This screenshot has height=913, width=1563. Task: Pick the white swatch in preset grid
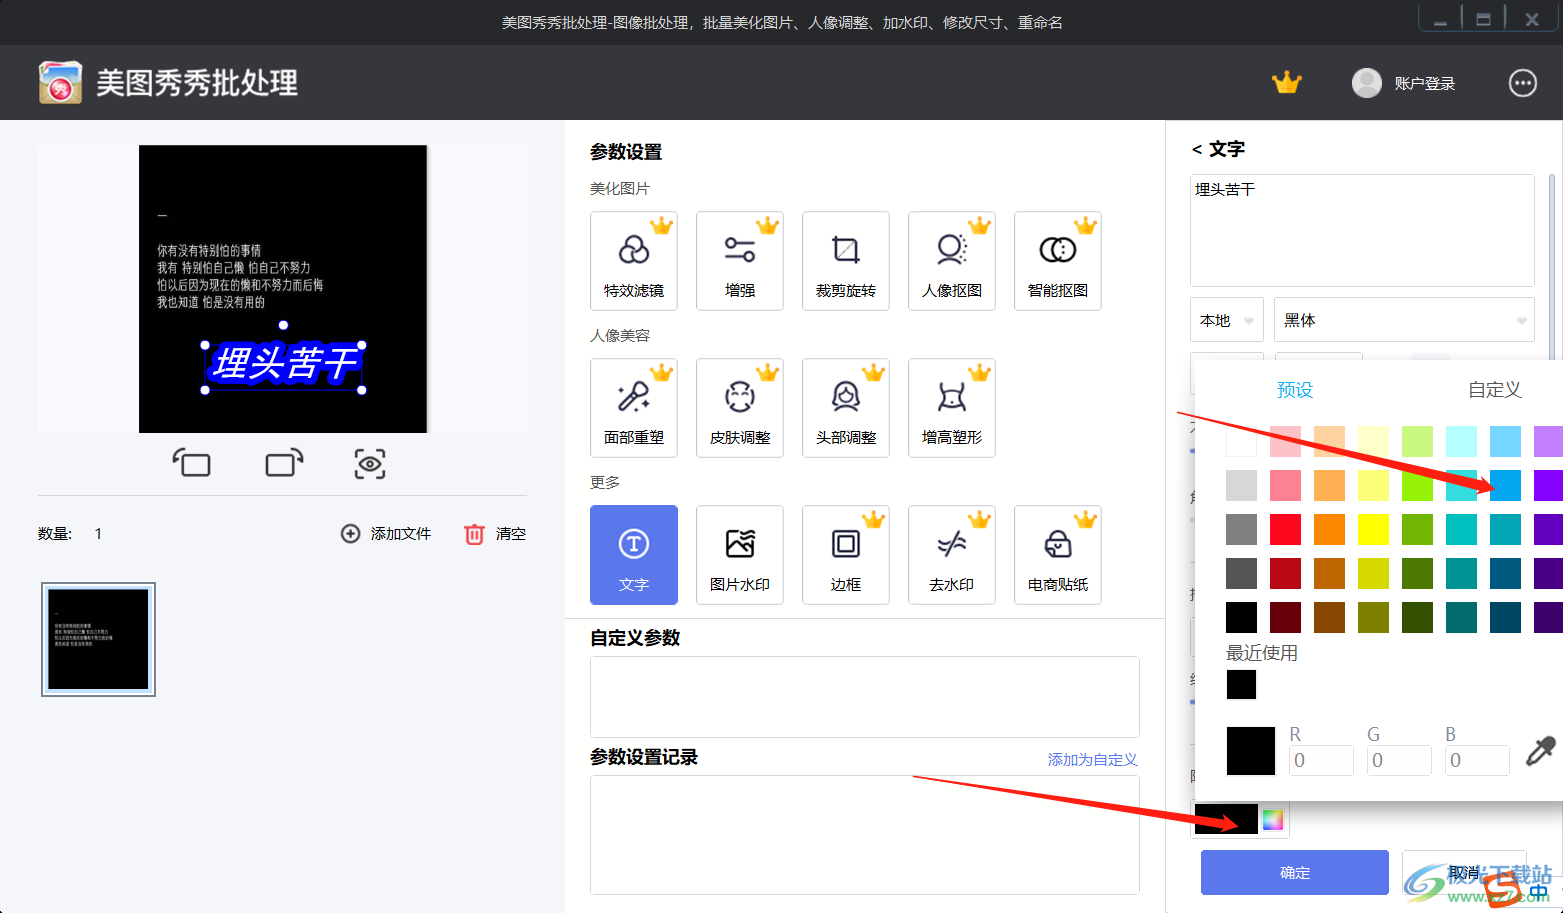coord(1241,441)
